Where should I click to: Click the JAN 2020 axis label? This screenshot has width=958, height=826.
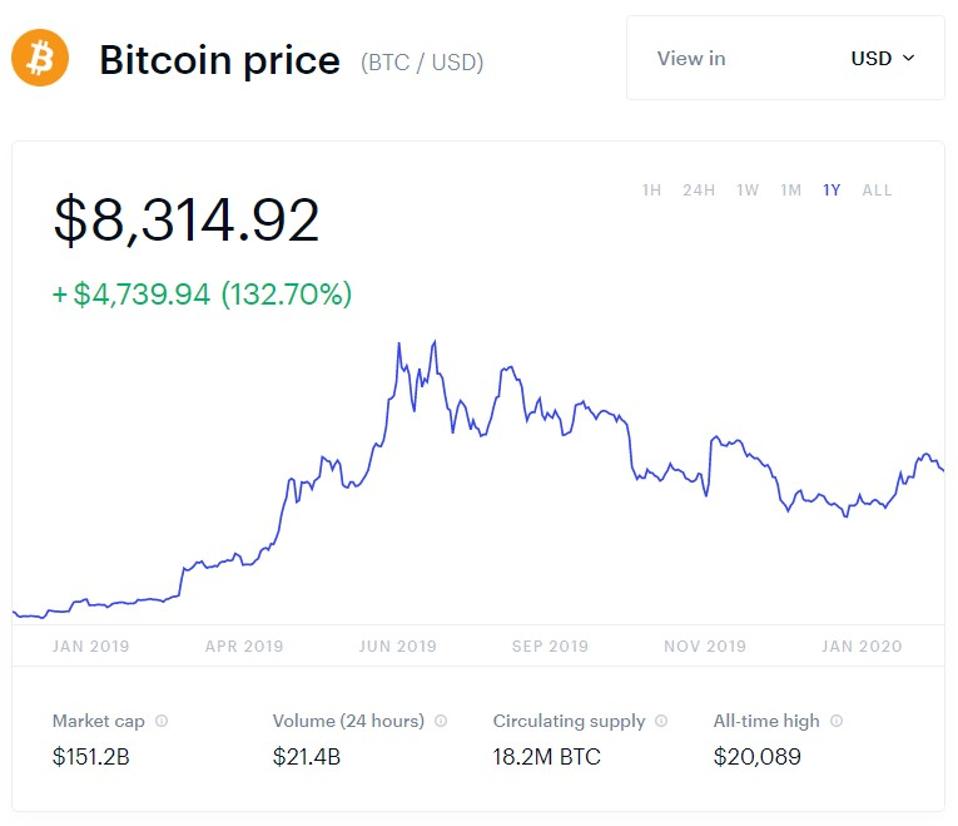(x=861, y=646)
